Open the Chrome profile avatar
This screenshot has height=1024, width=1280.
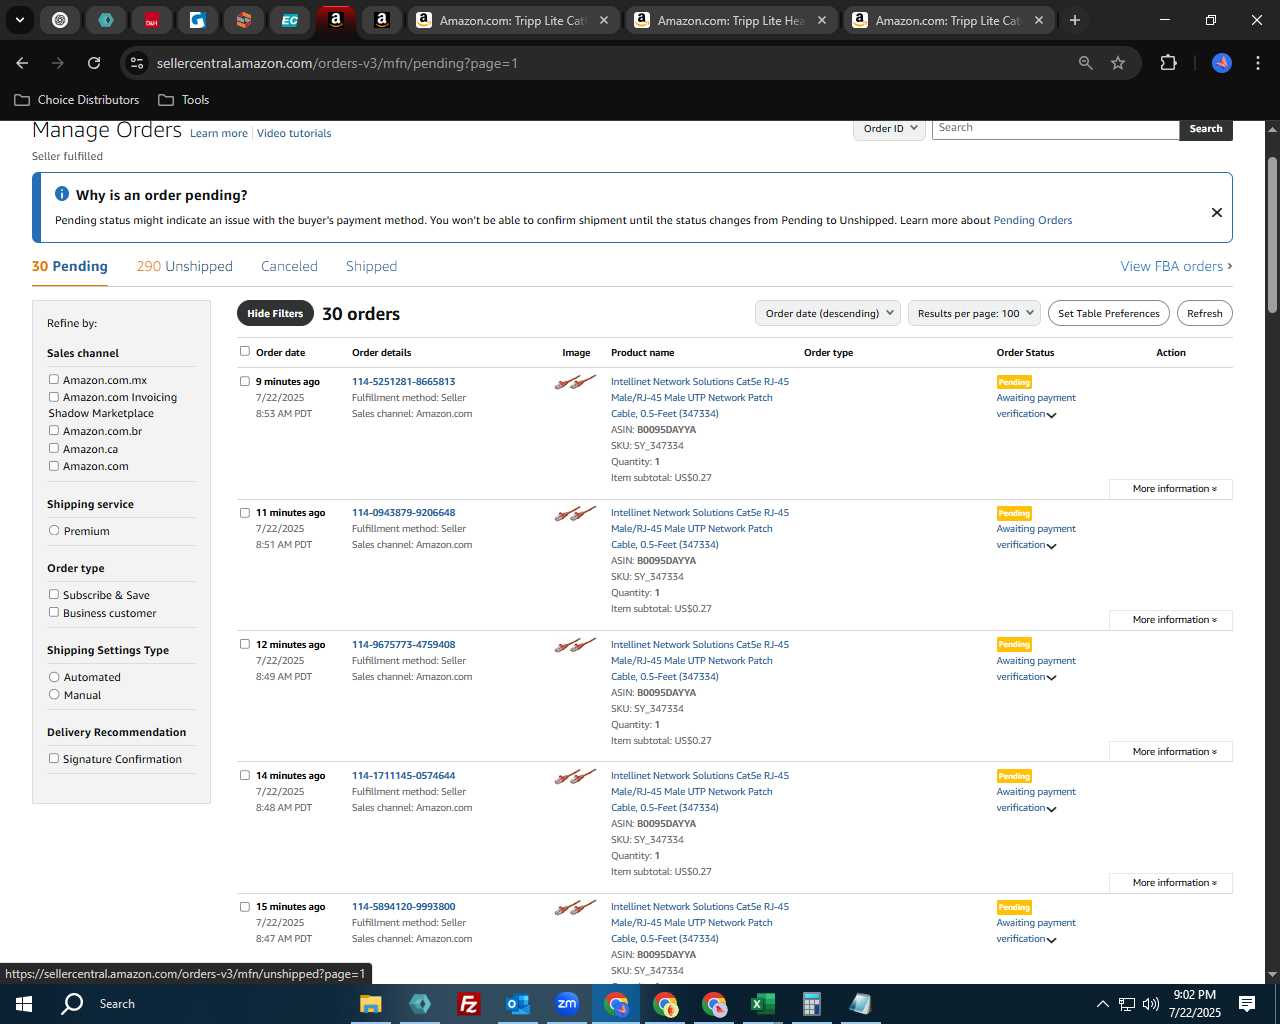[x=1221, y=63]
